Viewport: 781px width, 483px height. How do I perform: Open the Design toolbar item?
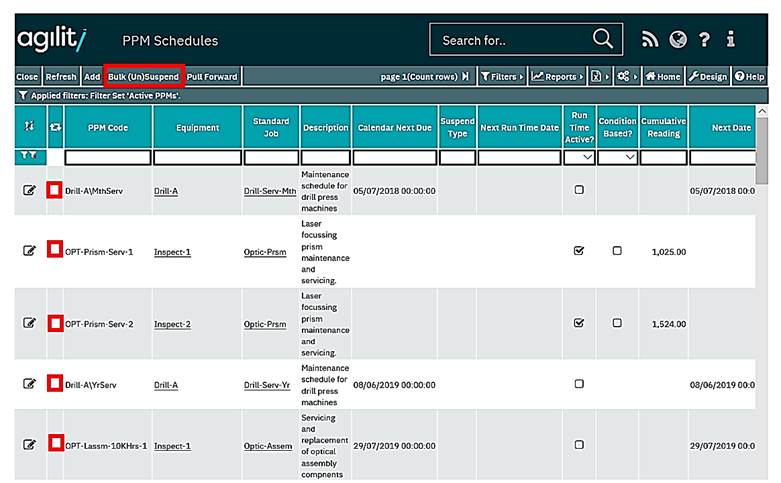tap(708, 77)
